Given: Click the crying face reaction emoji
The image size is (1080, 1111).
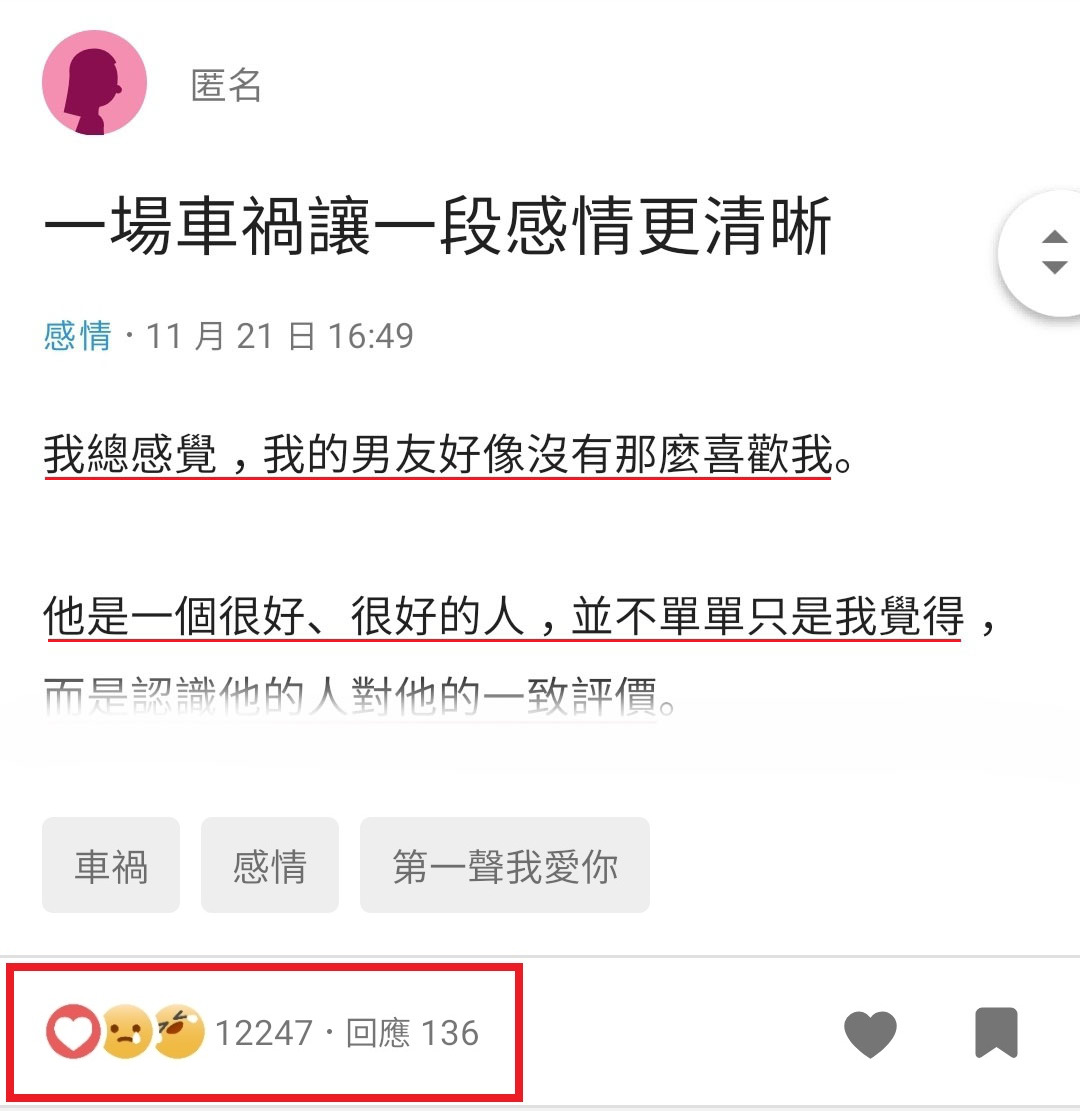Looking at the screenshot, I should click(127, 1032).
